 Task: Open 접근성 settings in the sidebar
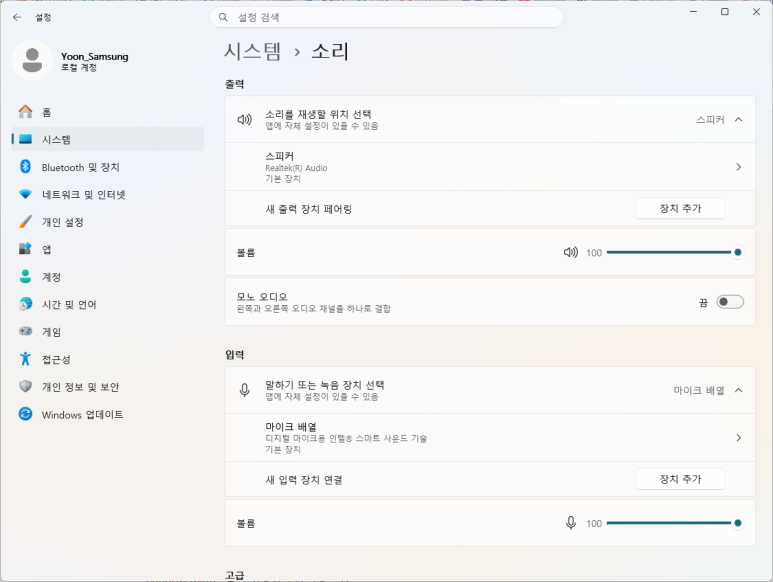tap(108, 359)
